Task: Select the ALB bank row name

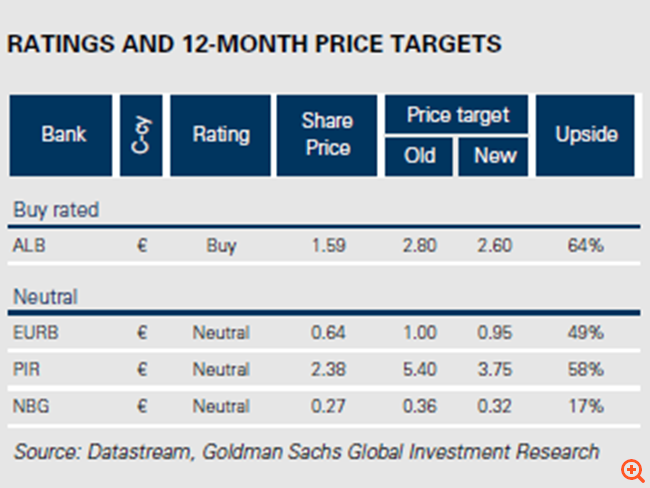Action: point(29,244)
